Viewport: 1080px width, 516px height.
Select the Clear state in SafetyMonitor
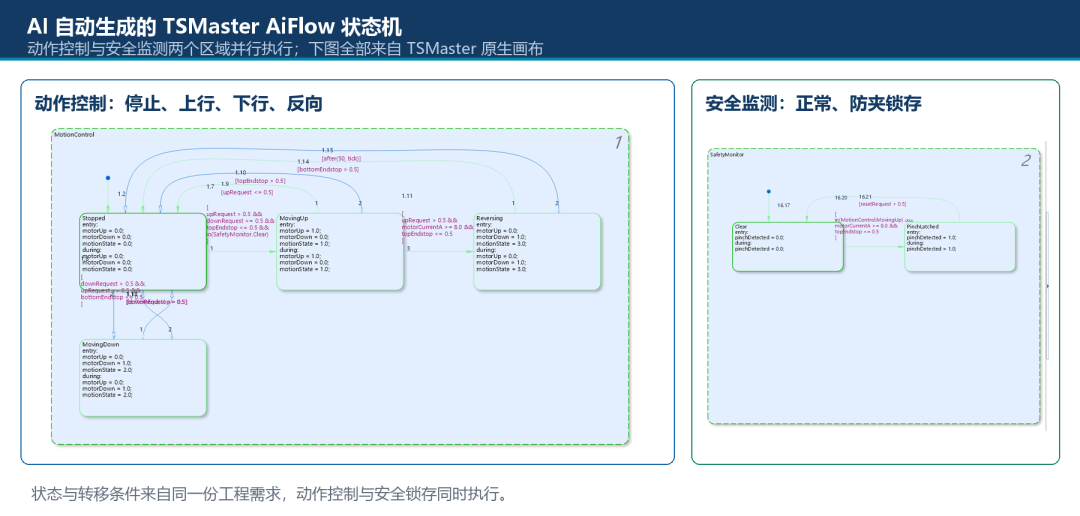click(788, 247)
